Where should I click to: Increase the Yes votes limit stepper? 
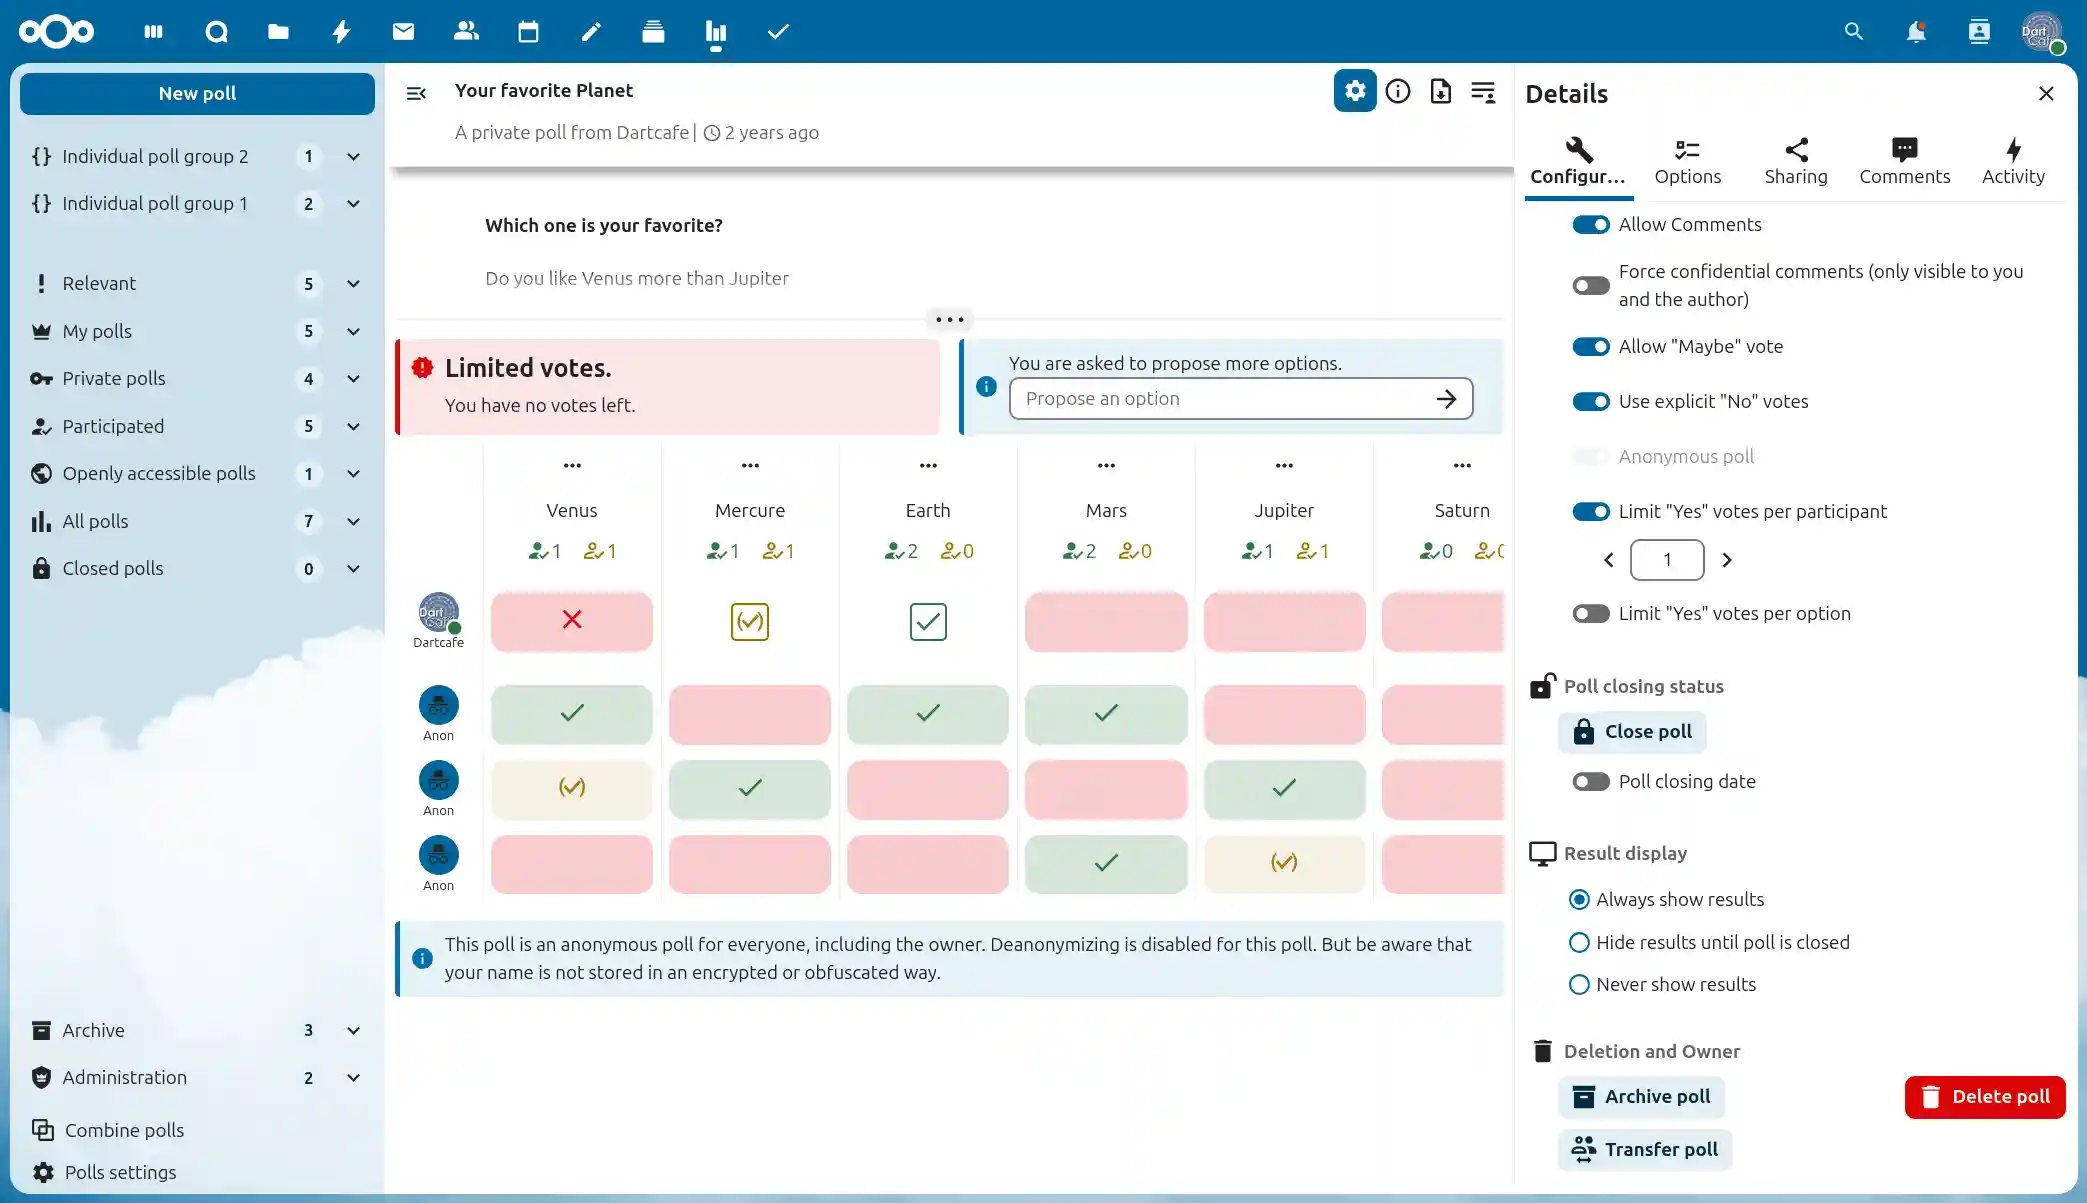1726,560
